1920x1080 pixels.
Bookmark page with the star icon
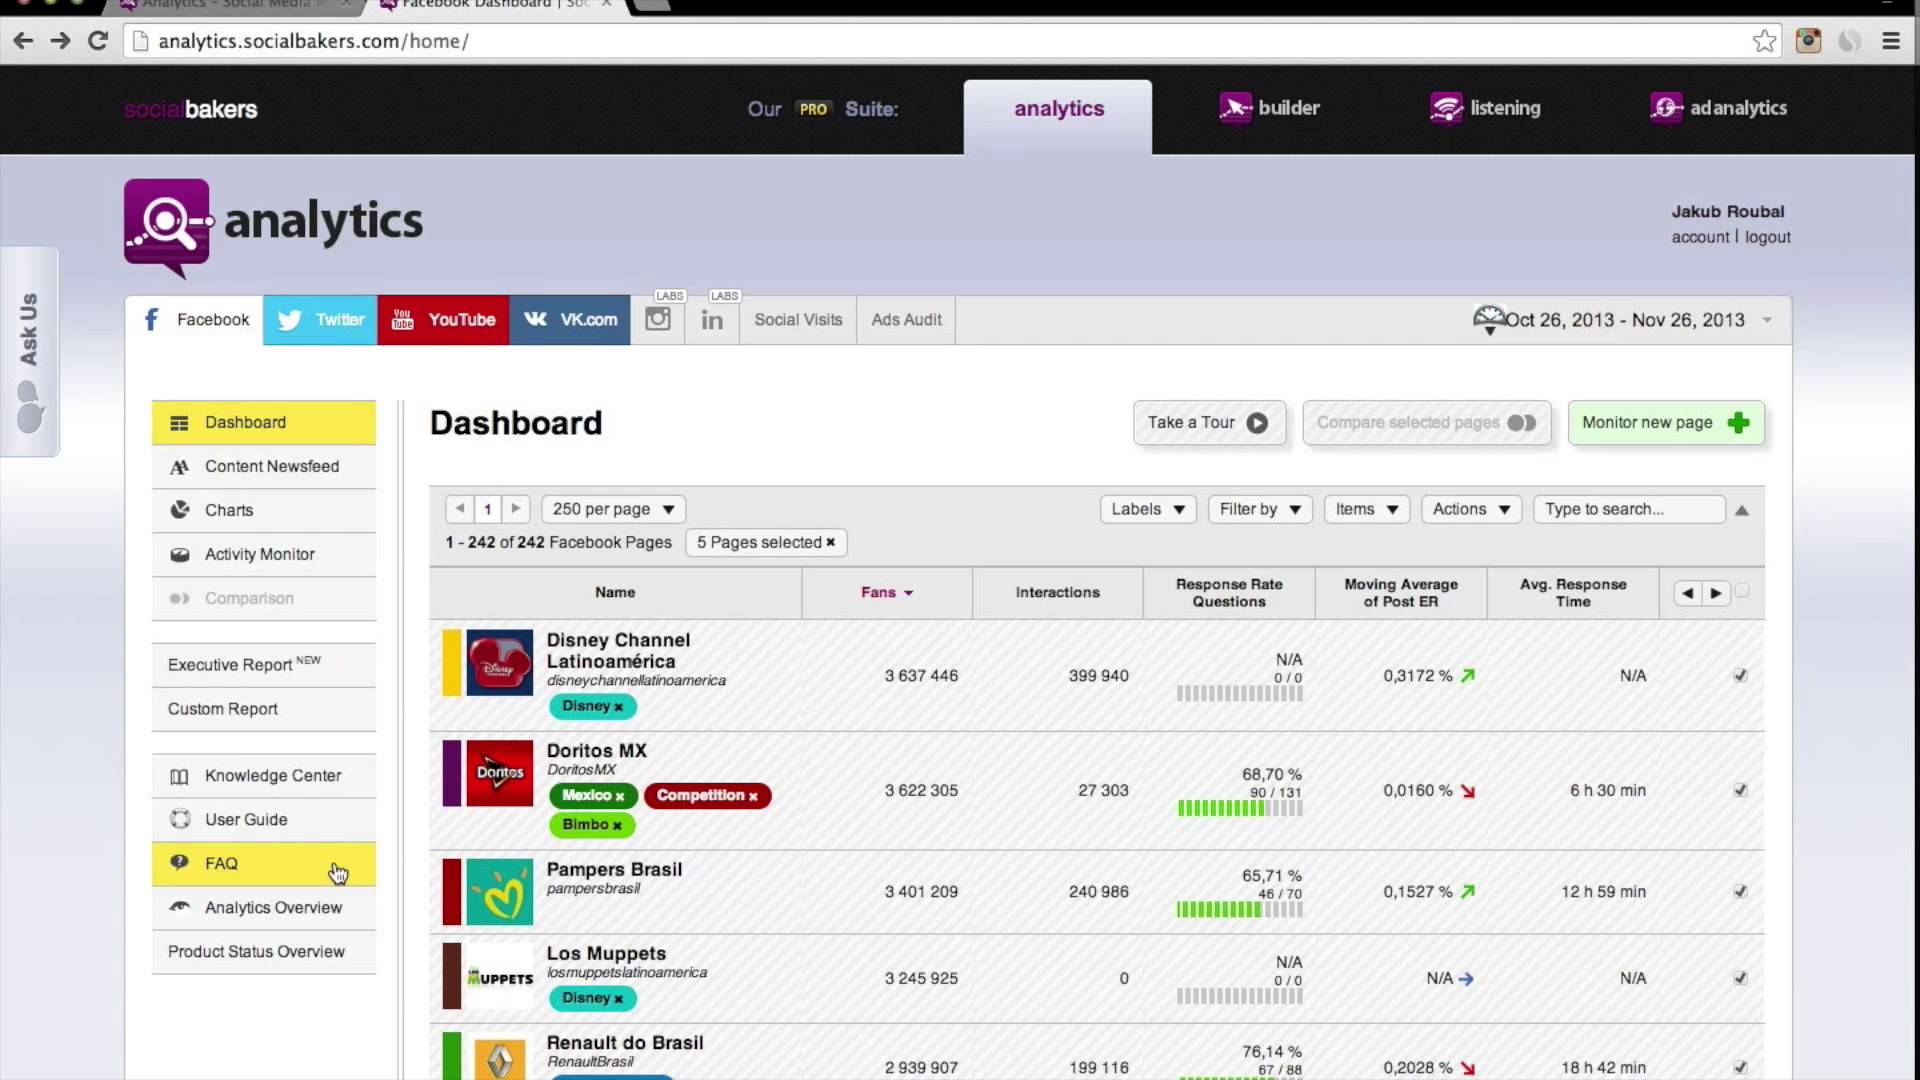pyautogui.click(x=1764, y=41)
